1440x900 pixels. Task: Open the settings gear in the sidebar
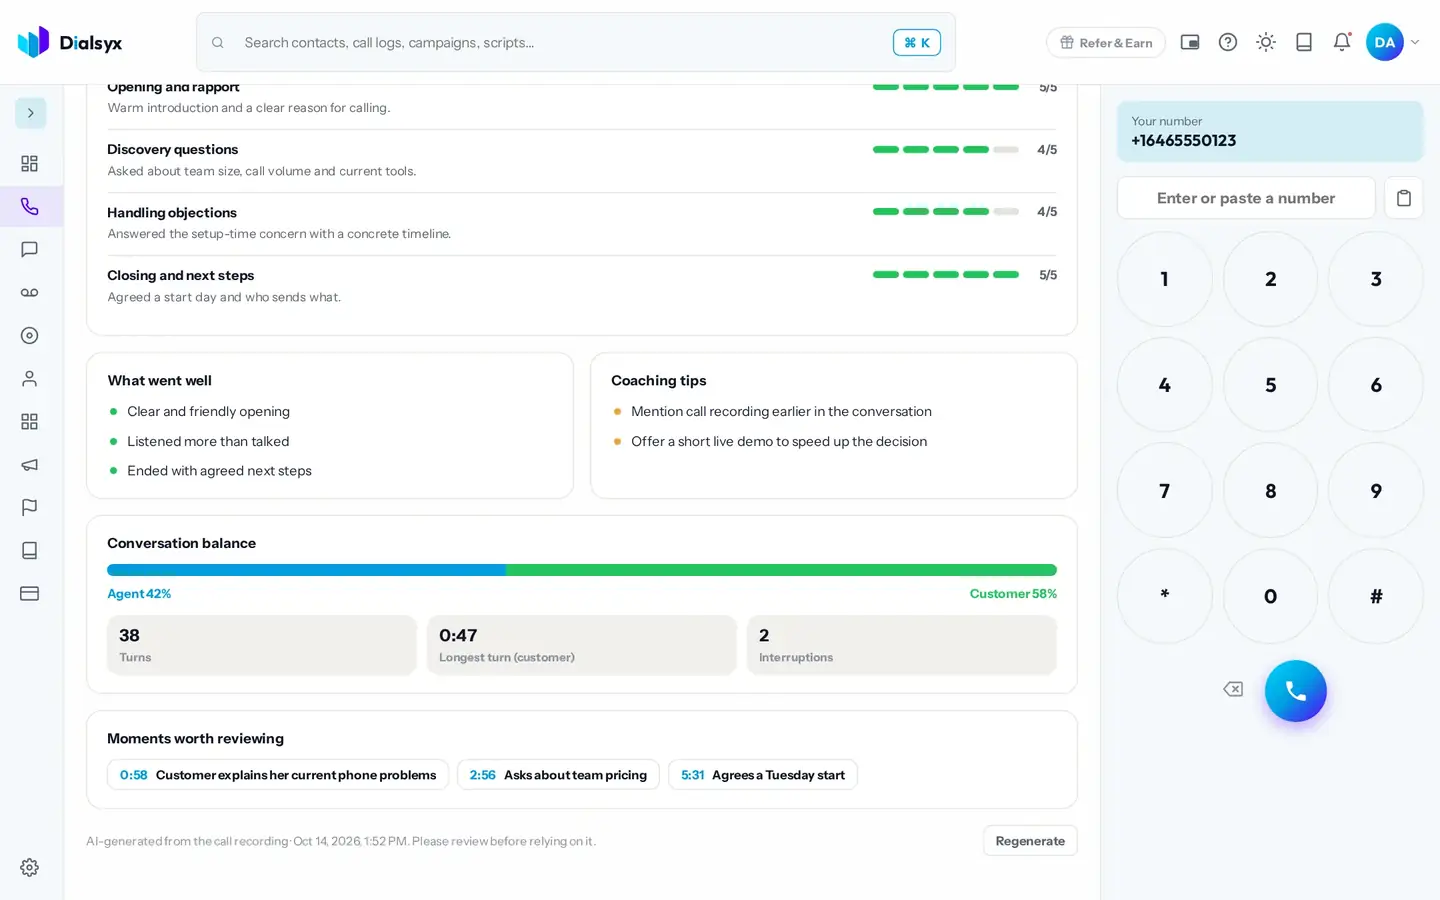30,867
